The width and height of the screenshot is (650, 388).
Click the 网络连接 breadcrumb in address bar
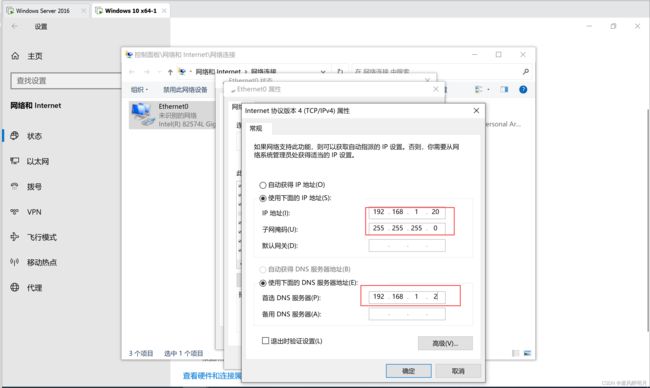(264, 71)
